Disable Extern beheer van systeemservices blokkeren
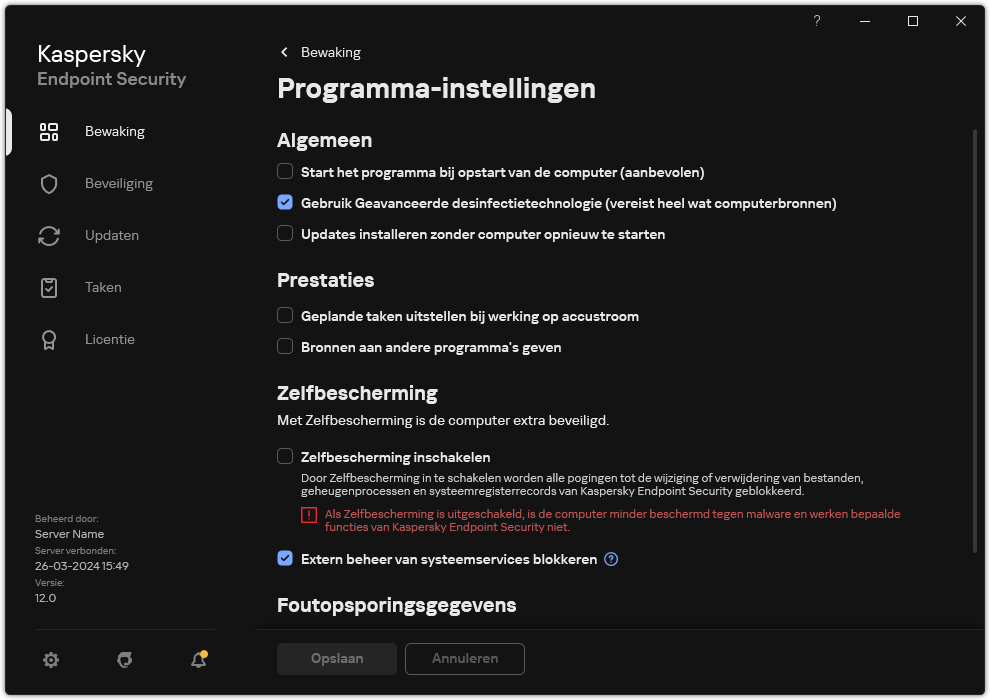The width and height of the screenshot is (990, 700). pos(285,559)
